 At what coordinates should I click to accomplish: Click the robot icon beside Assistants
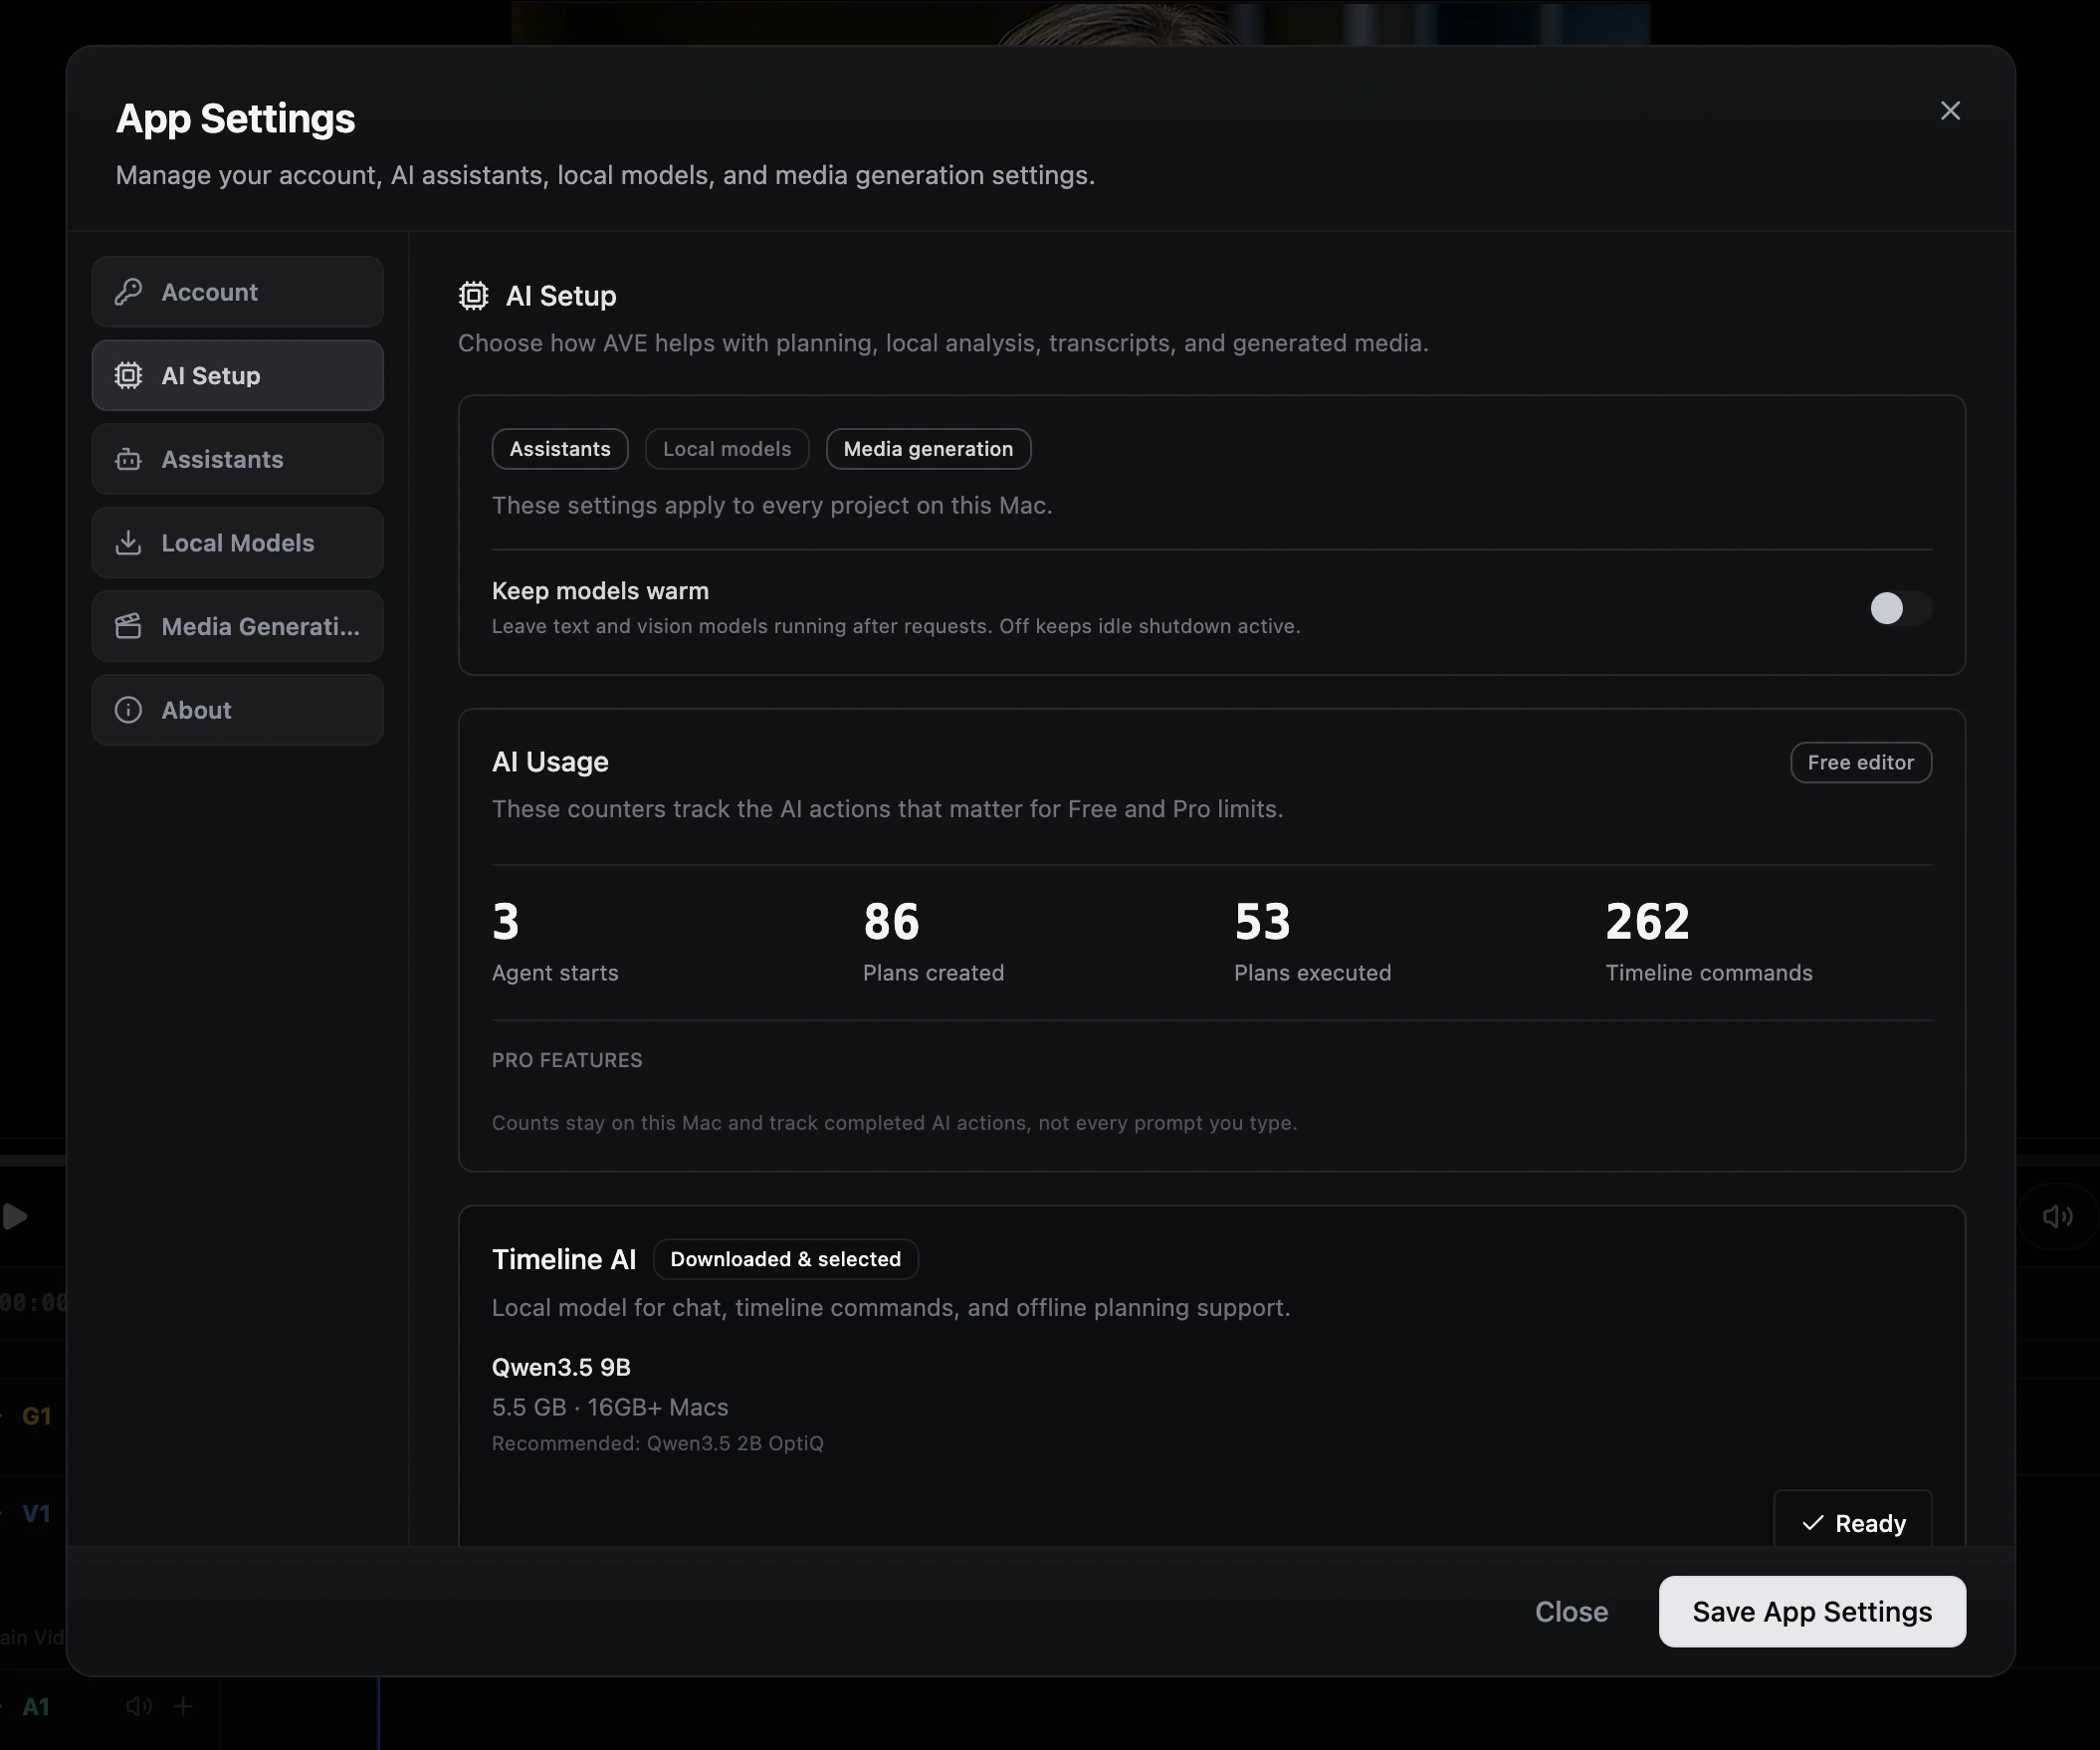click(128, 459)
